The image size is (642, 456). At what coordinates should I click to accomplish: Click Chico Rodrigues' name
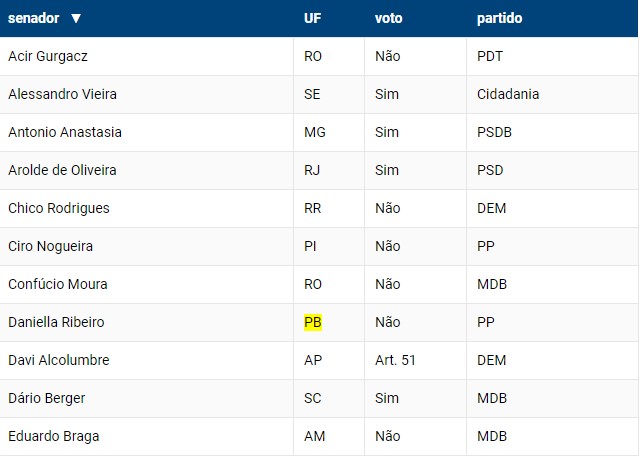point(59,208)
